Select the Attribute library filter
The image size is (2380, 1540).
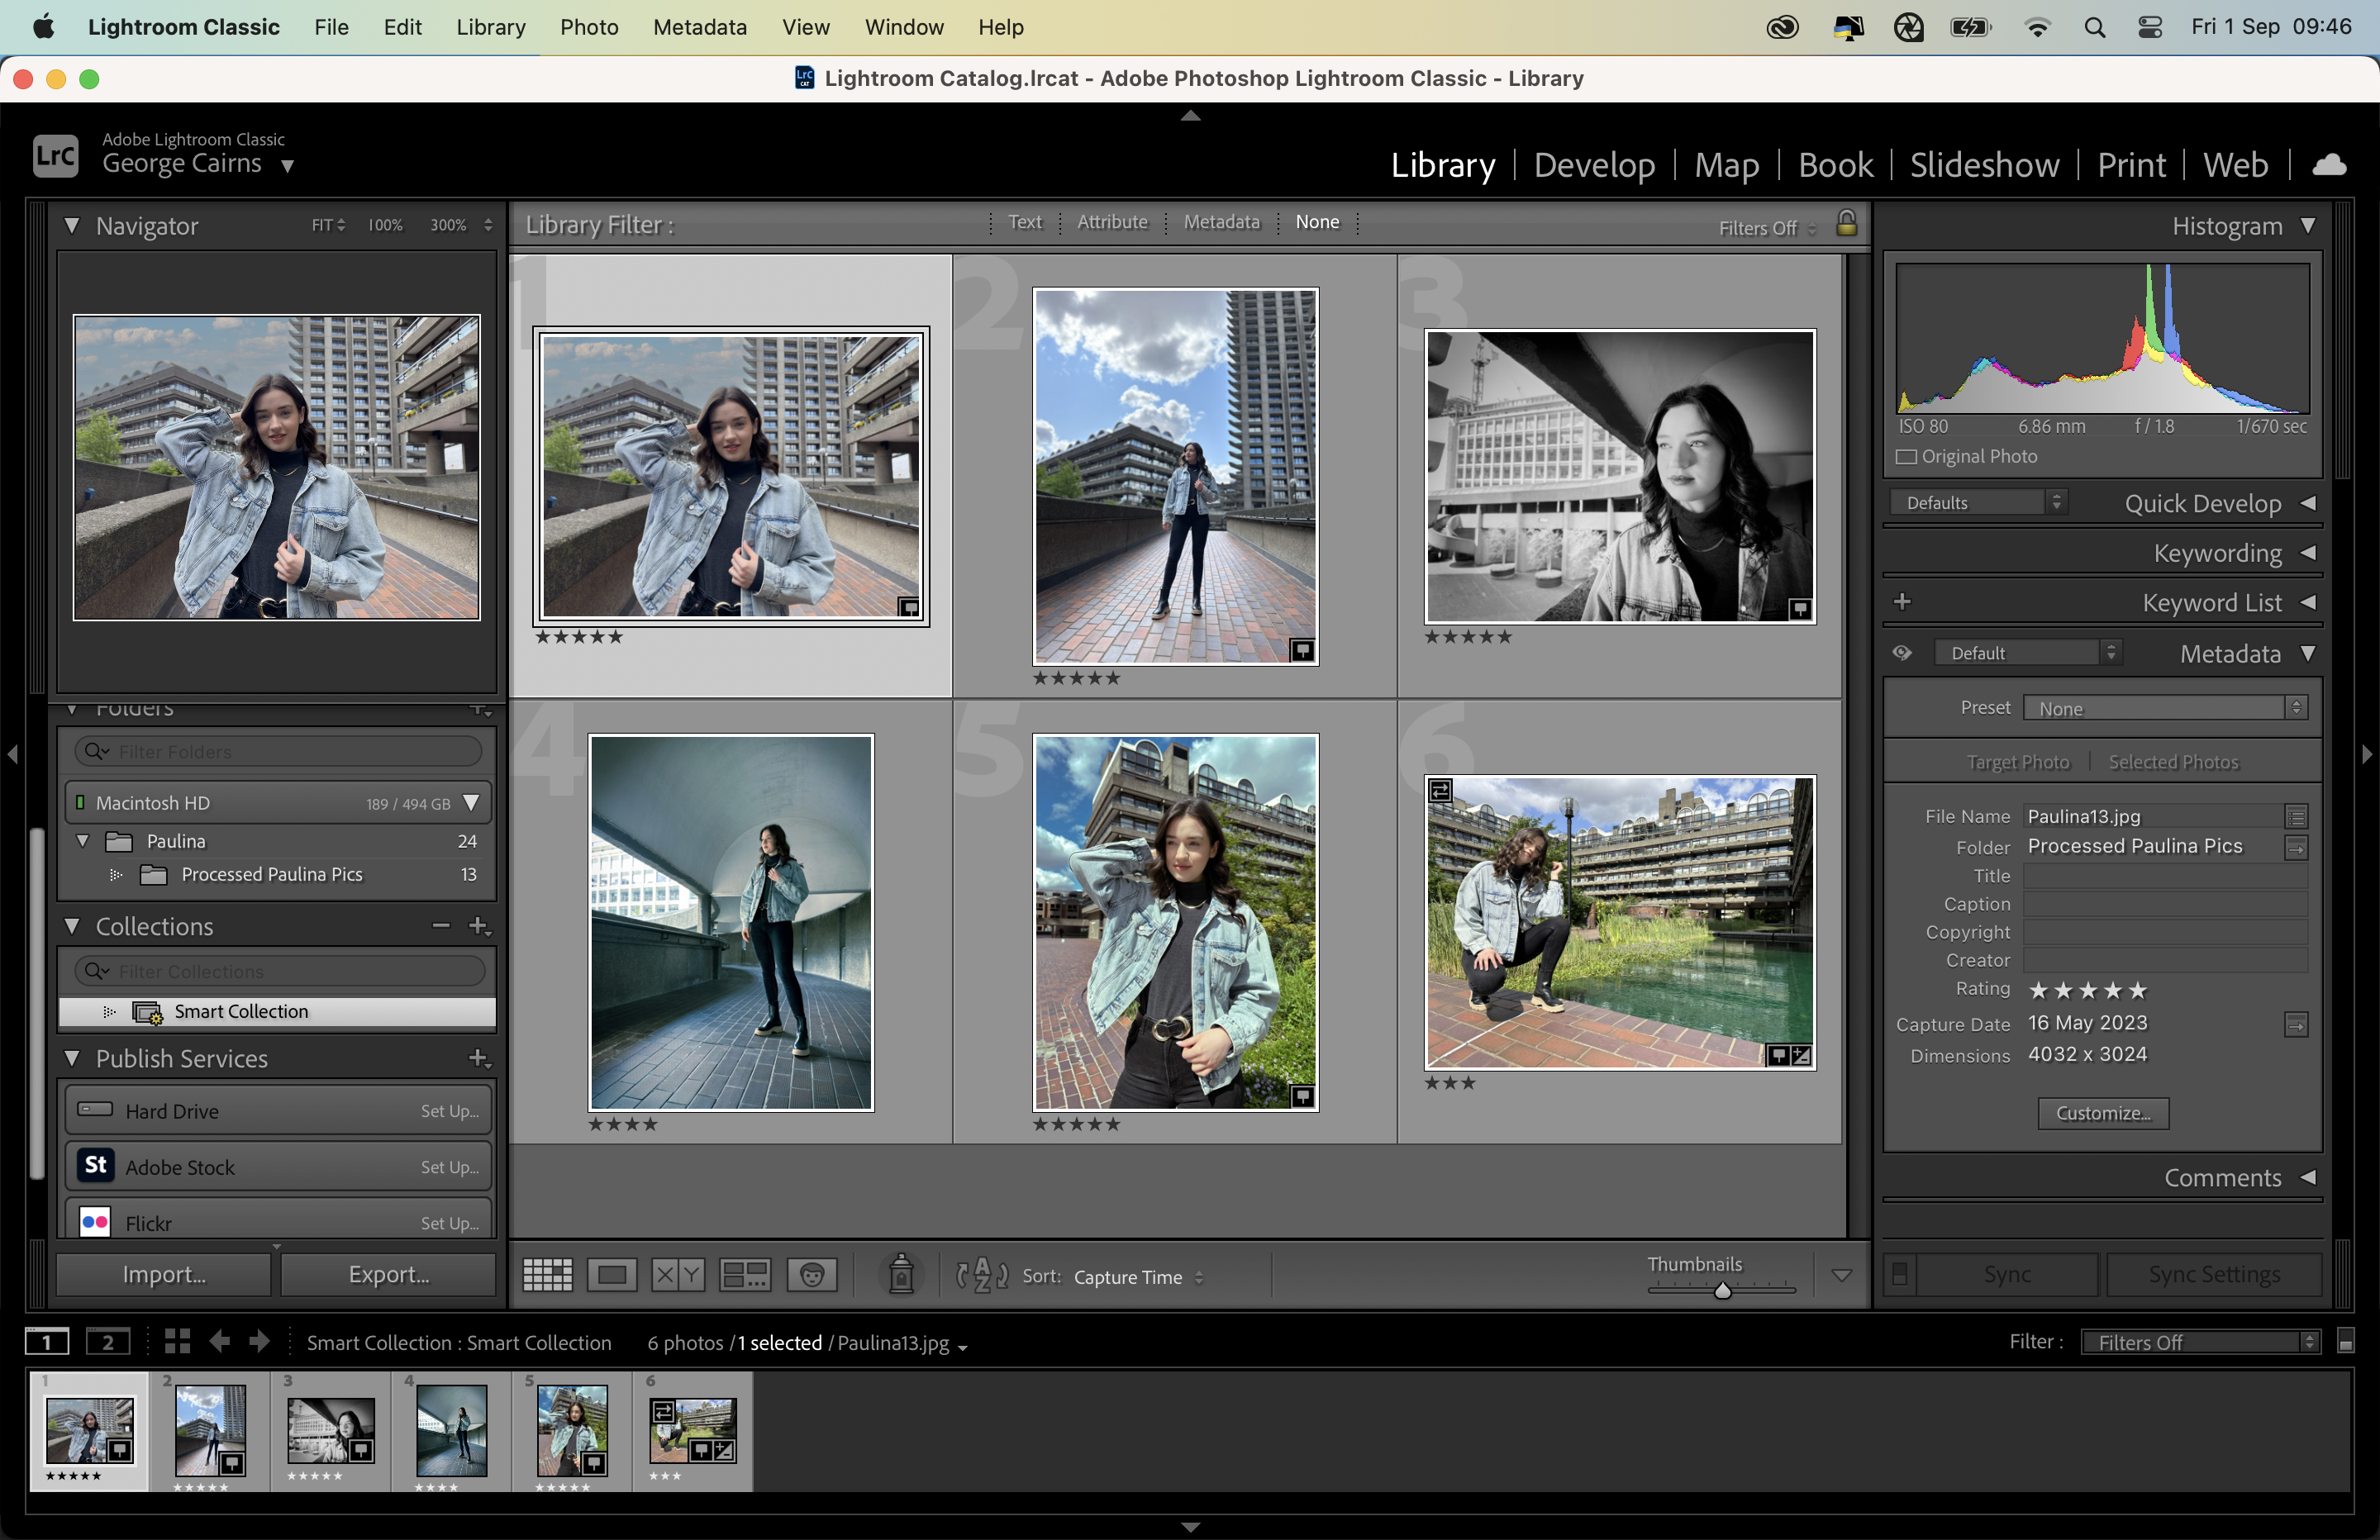coord(1112,222)
